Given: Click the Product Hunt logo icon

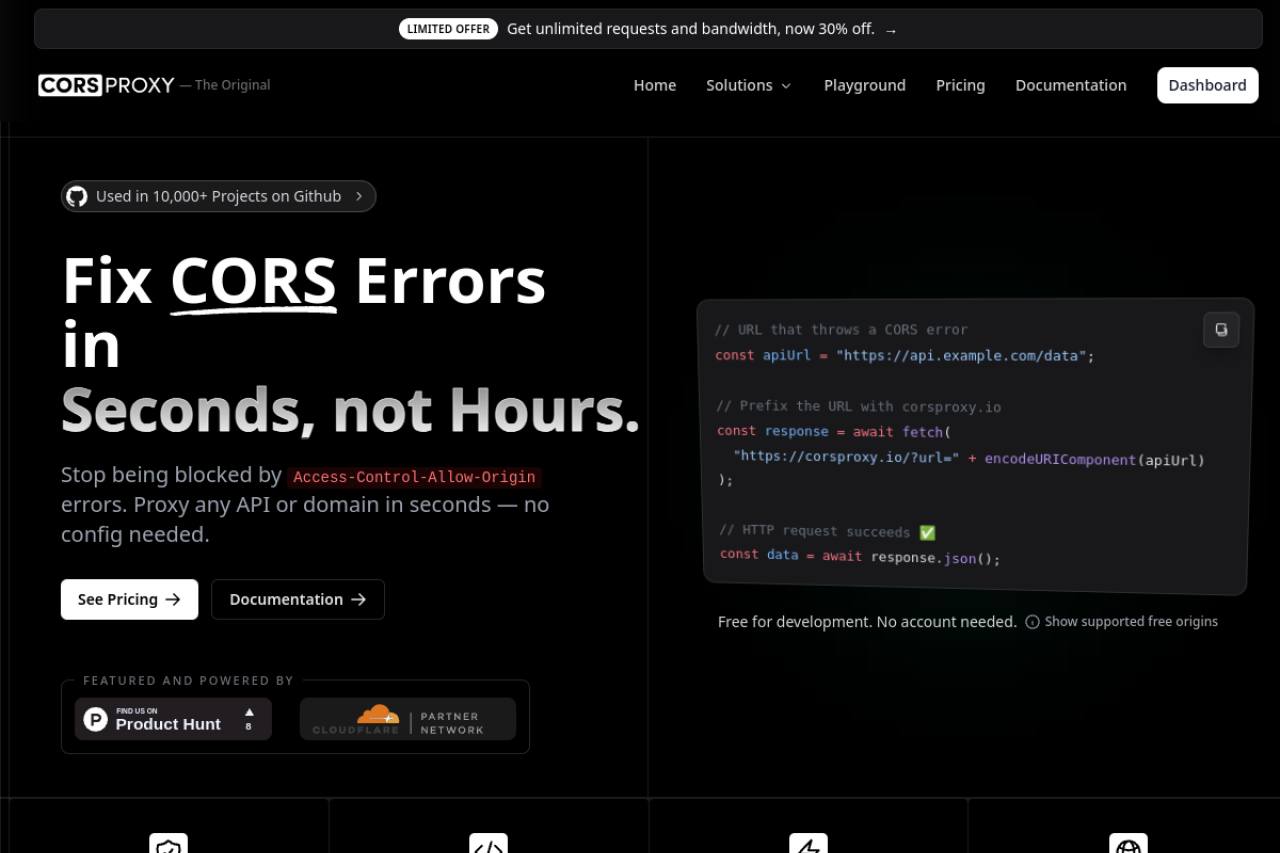Looking at the screenshot, I should pos(96,719).
